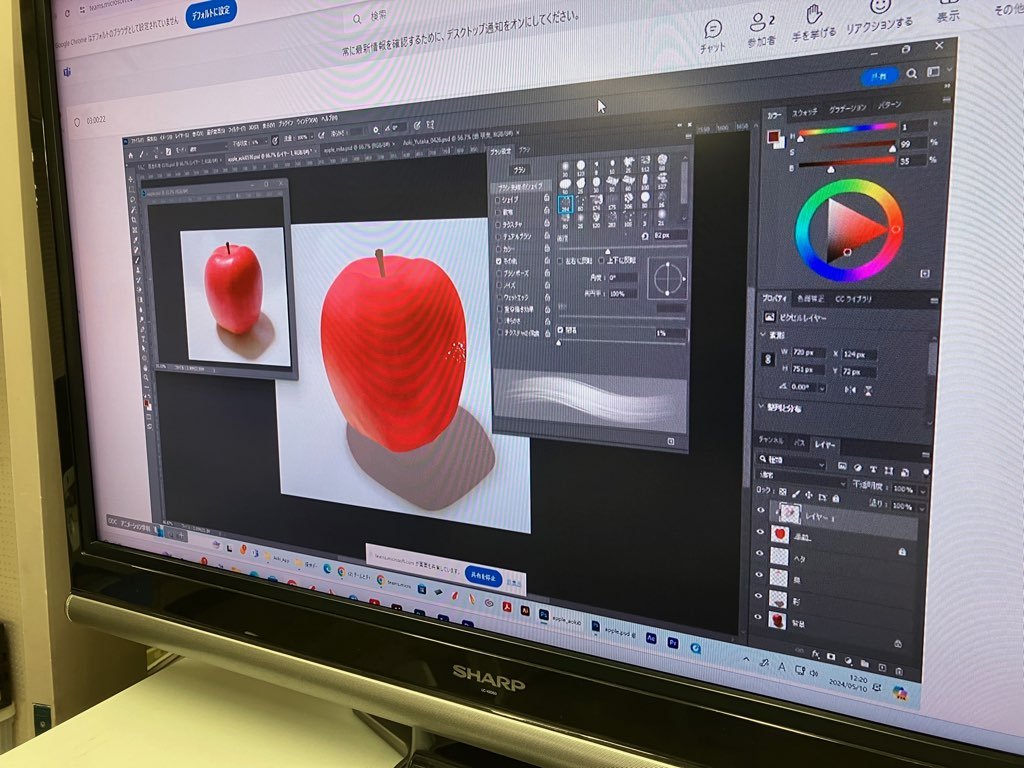Click the shape layer filter icon
The image size is (1024, 768).
point(888,470)
